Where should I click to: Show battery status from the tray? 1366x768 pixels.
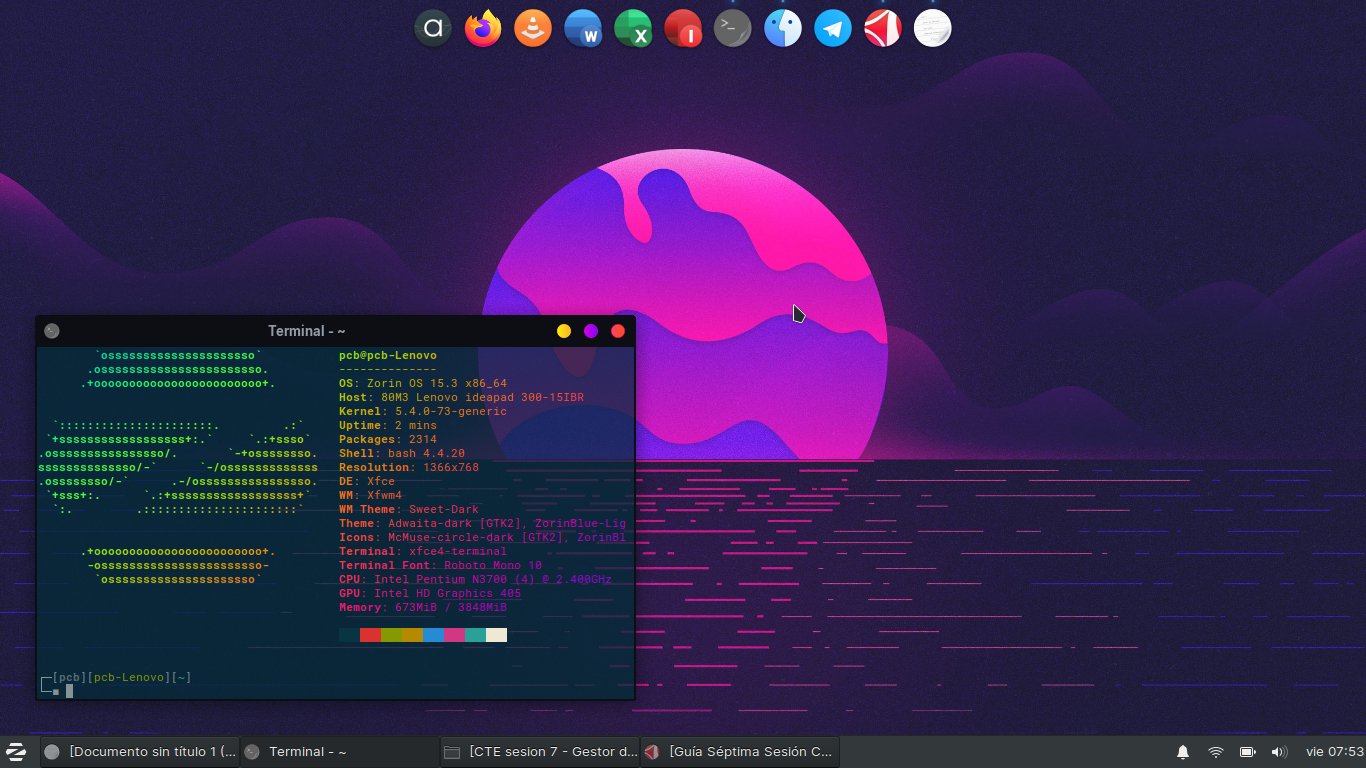[x=1247, y=752]
